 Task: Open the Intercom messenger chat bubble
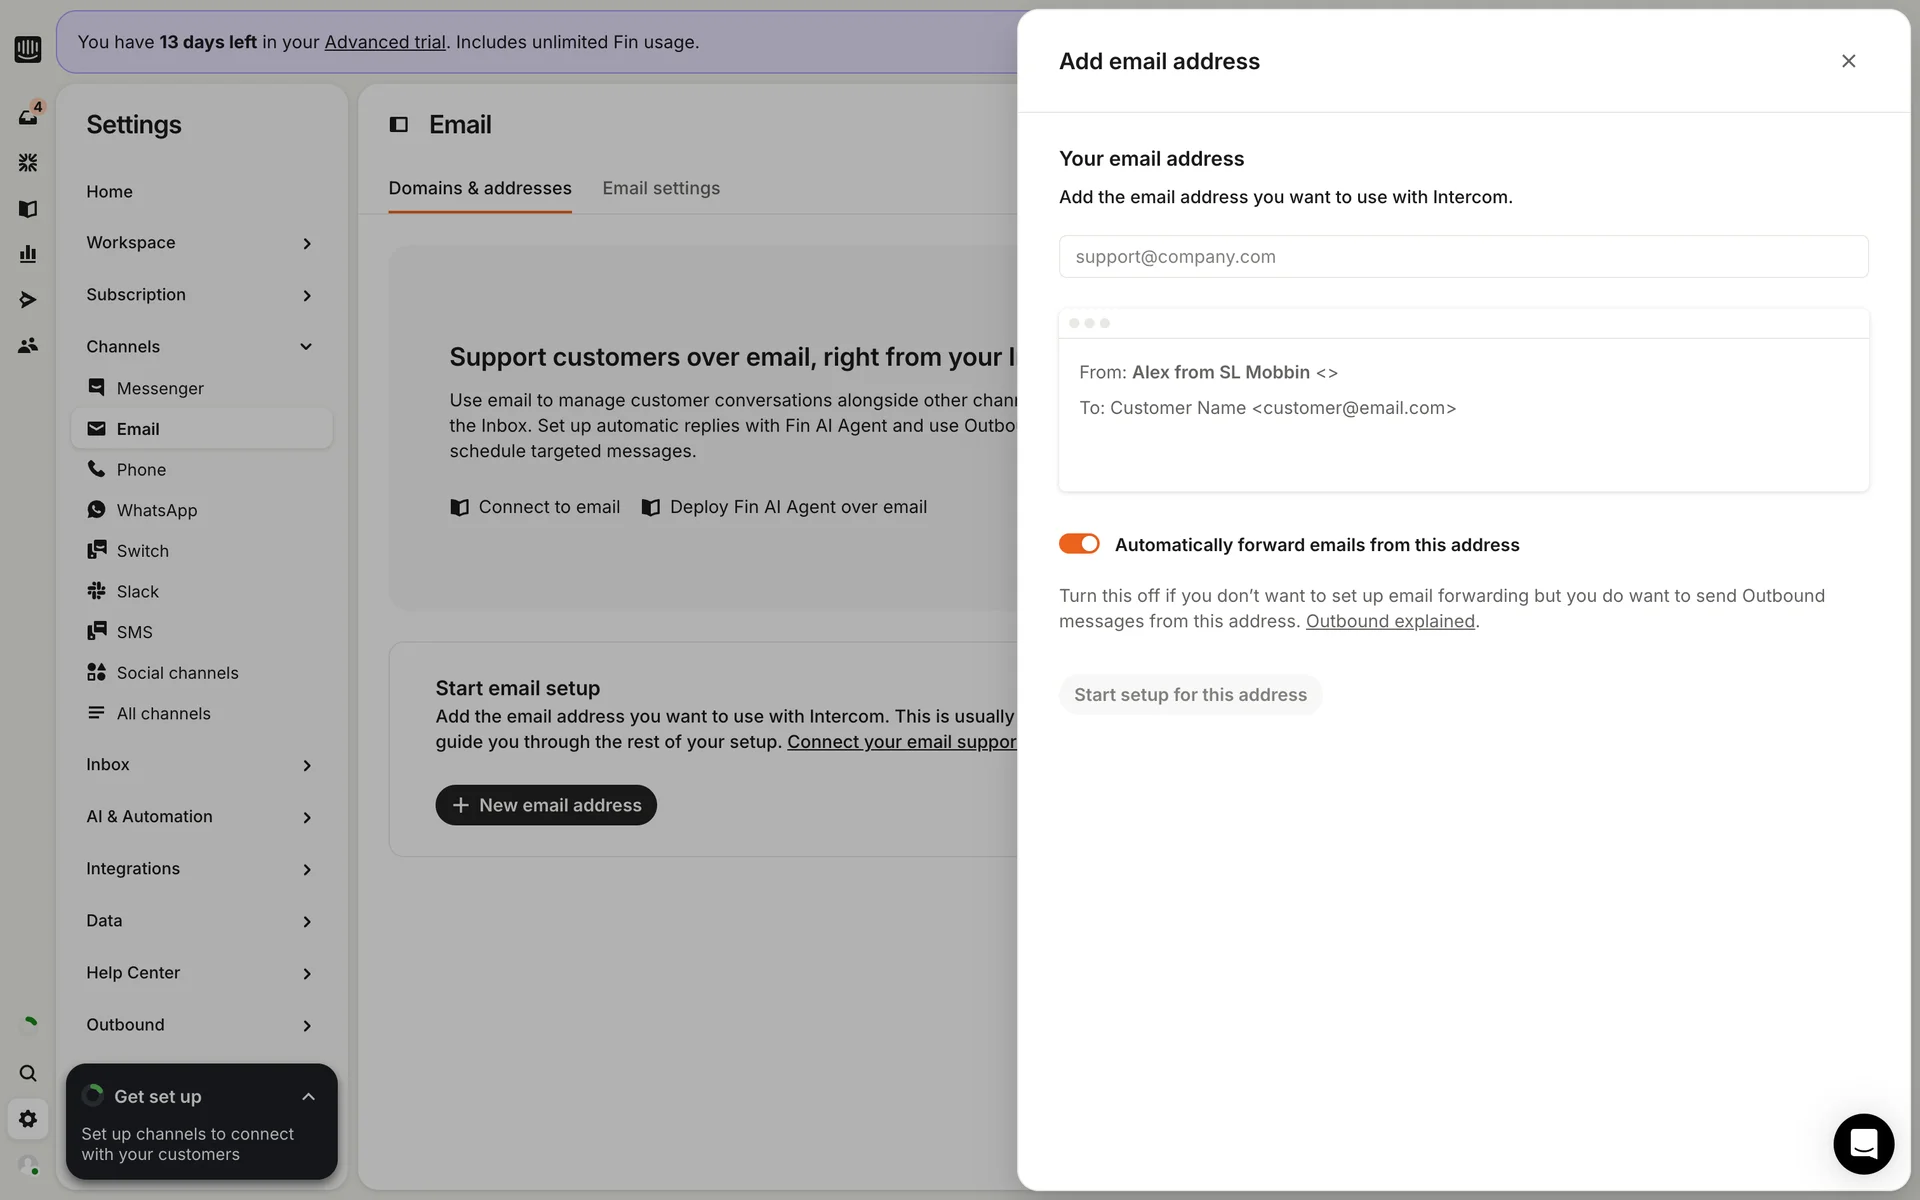point(1863,1143)
